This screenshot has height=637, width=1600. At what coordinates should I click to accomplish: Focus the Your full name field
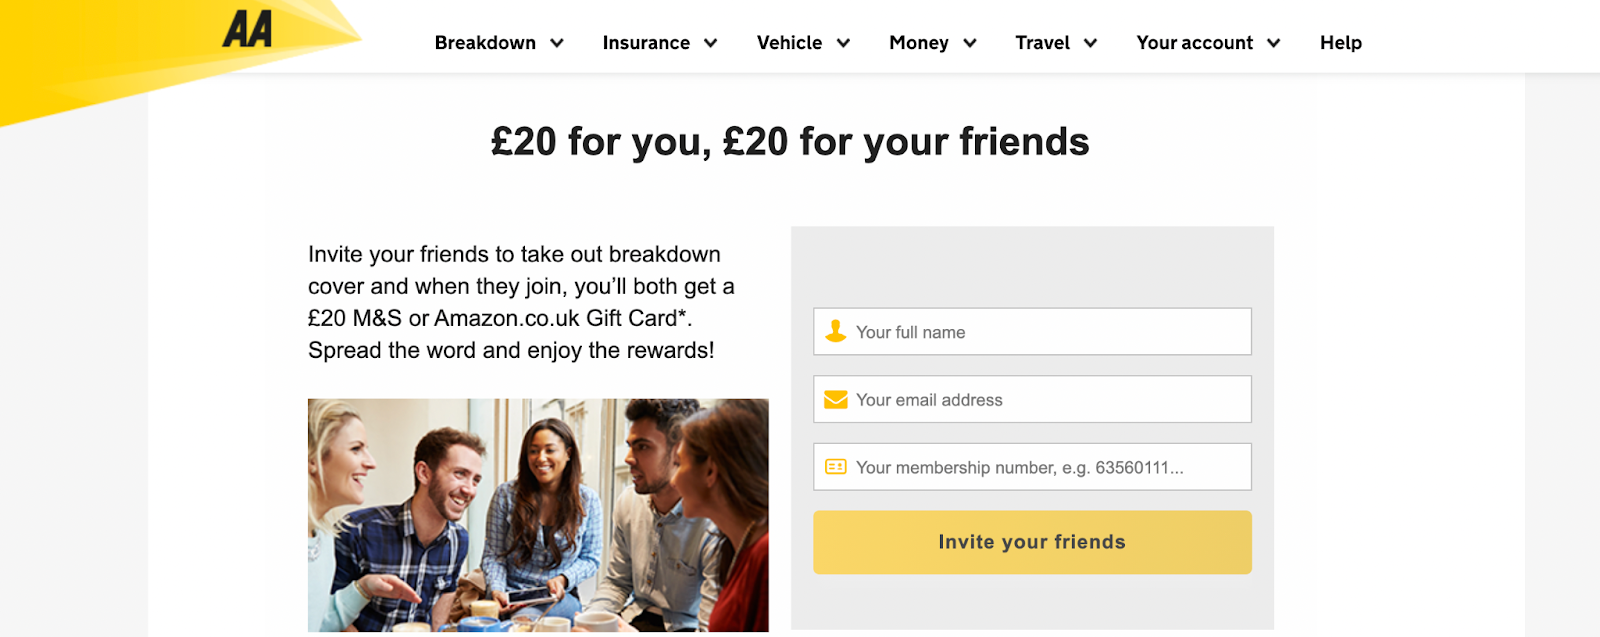[x=1045, y=332]
